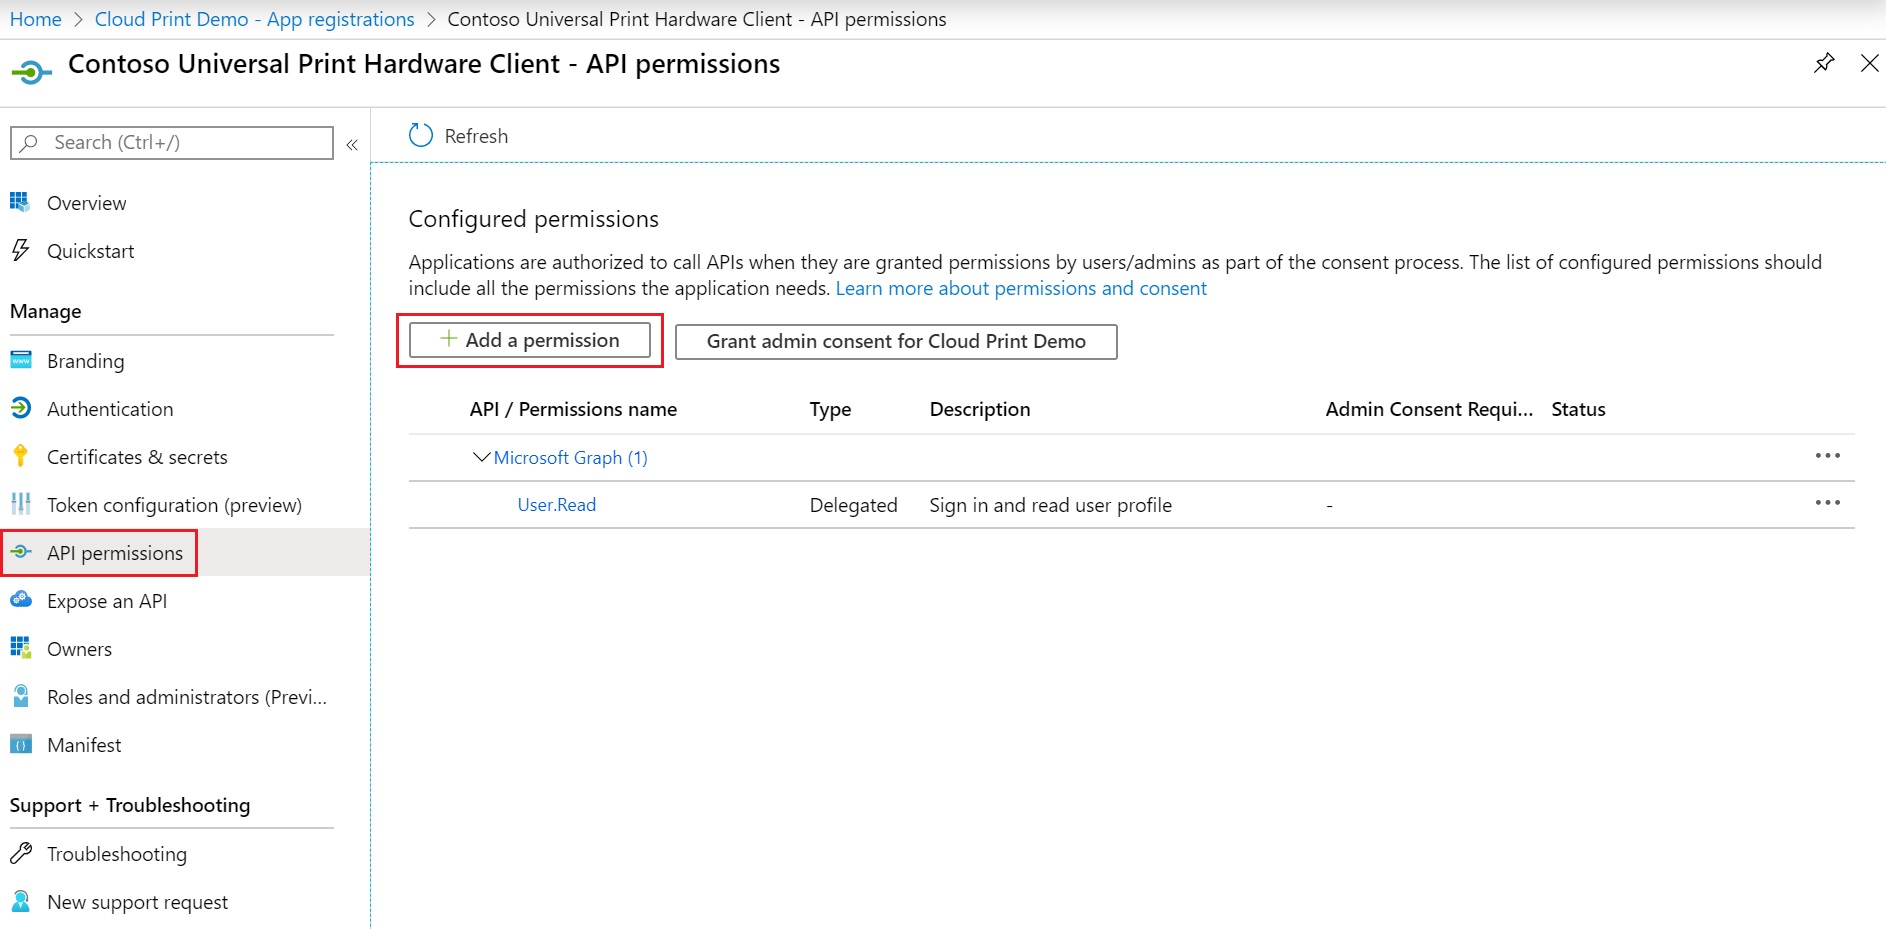1886x929 pixels.
Task: Create a New support request
Action: 137,902
